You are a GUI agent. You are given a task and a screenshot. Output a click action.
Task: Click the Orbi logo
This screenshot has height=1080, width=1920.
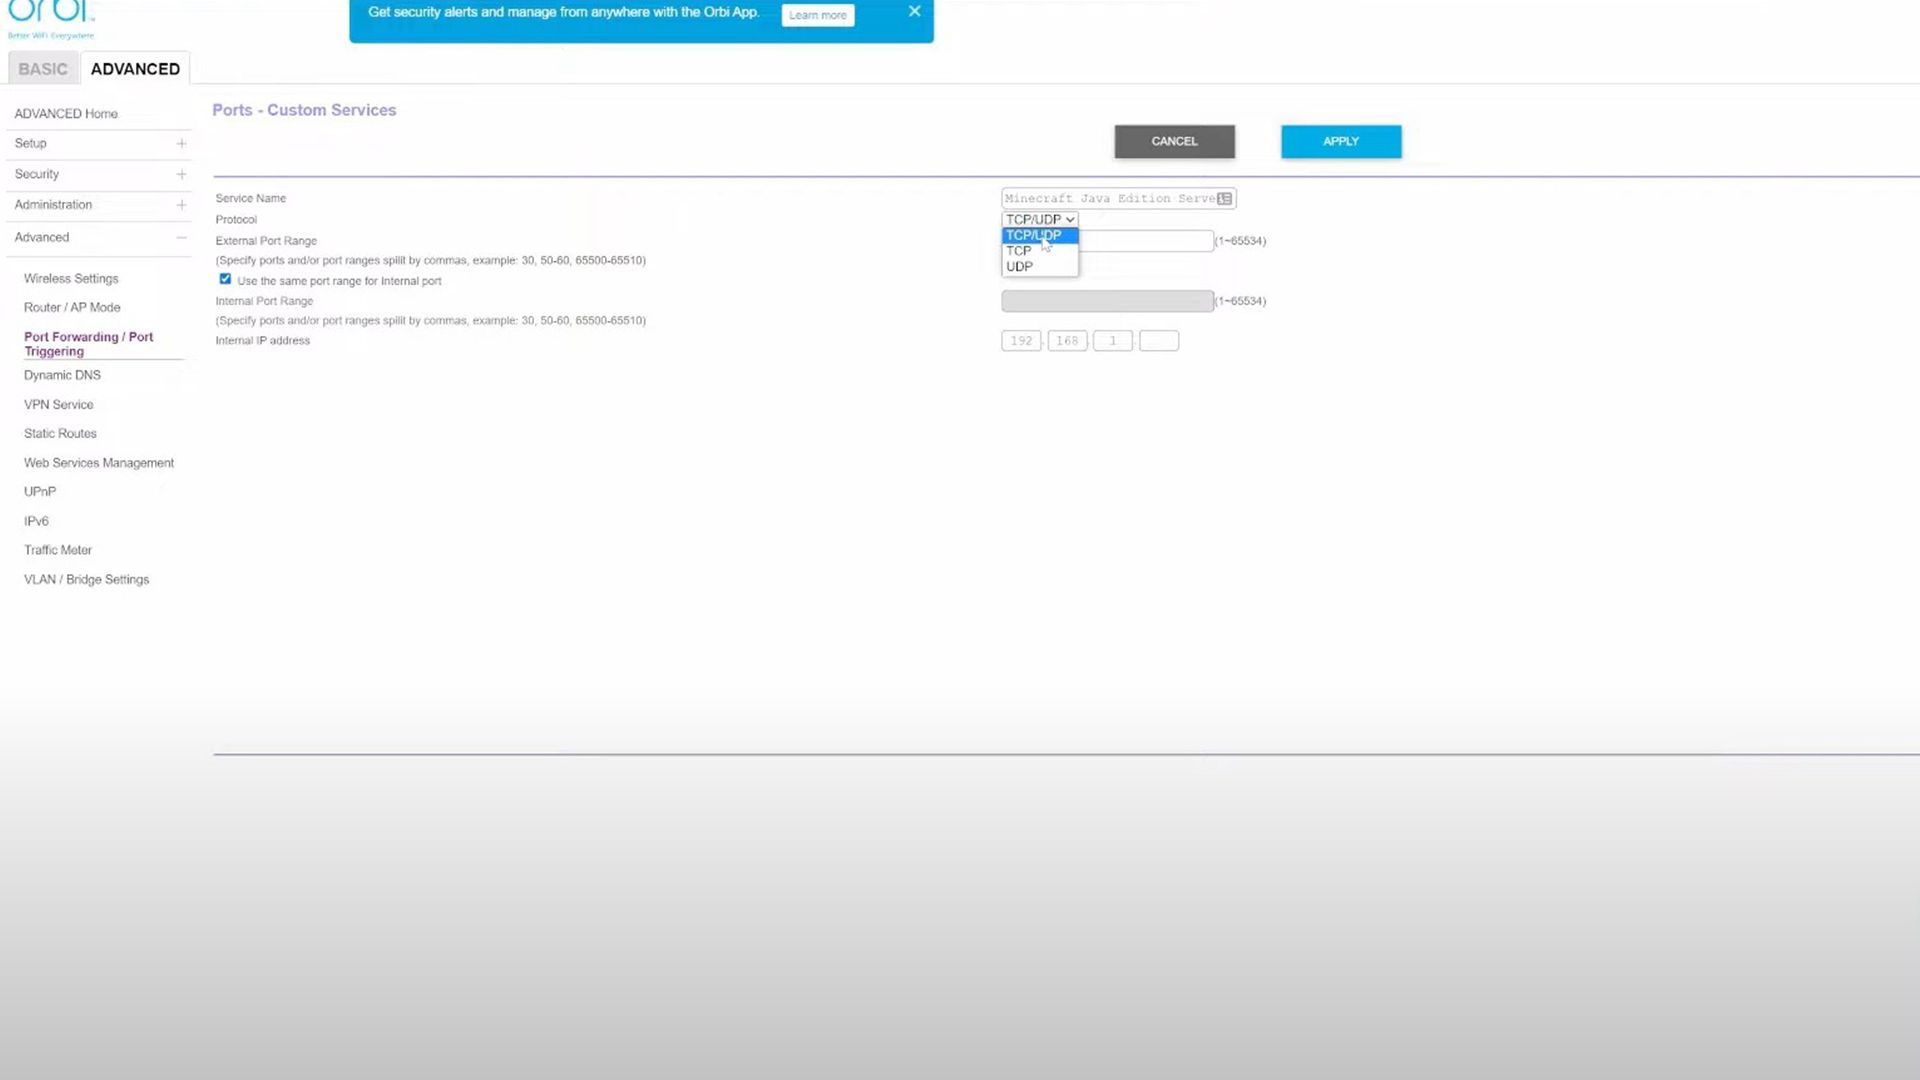point(51,17)
